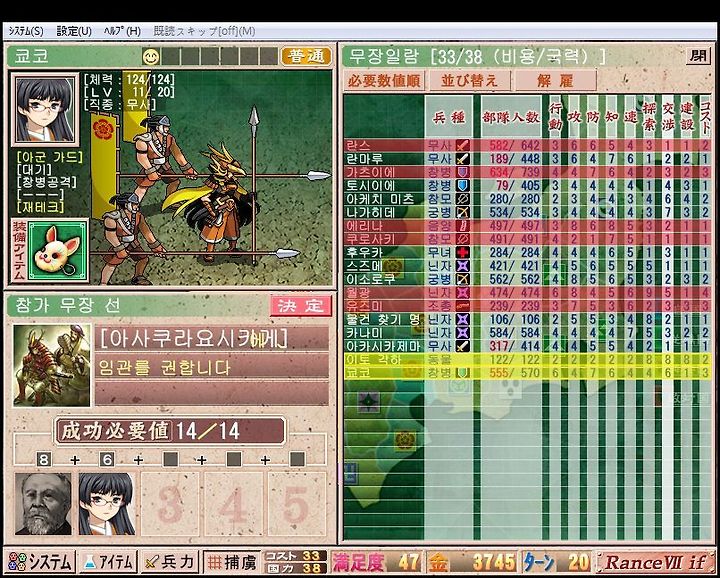Click the sword icon in 아카시카제마's row
This screenshot has height=578, width=720.
point(462,346)
